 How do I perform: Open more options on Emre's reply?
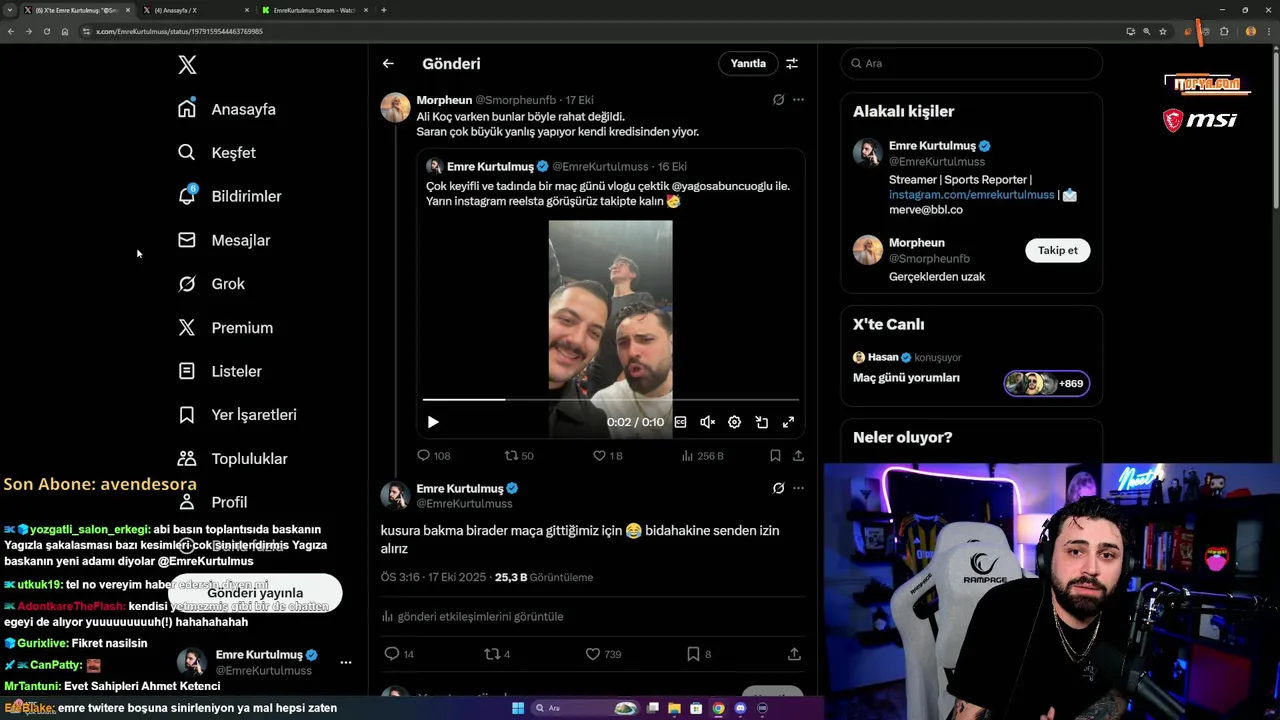[x=798, y=488]
